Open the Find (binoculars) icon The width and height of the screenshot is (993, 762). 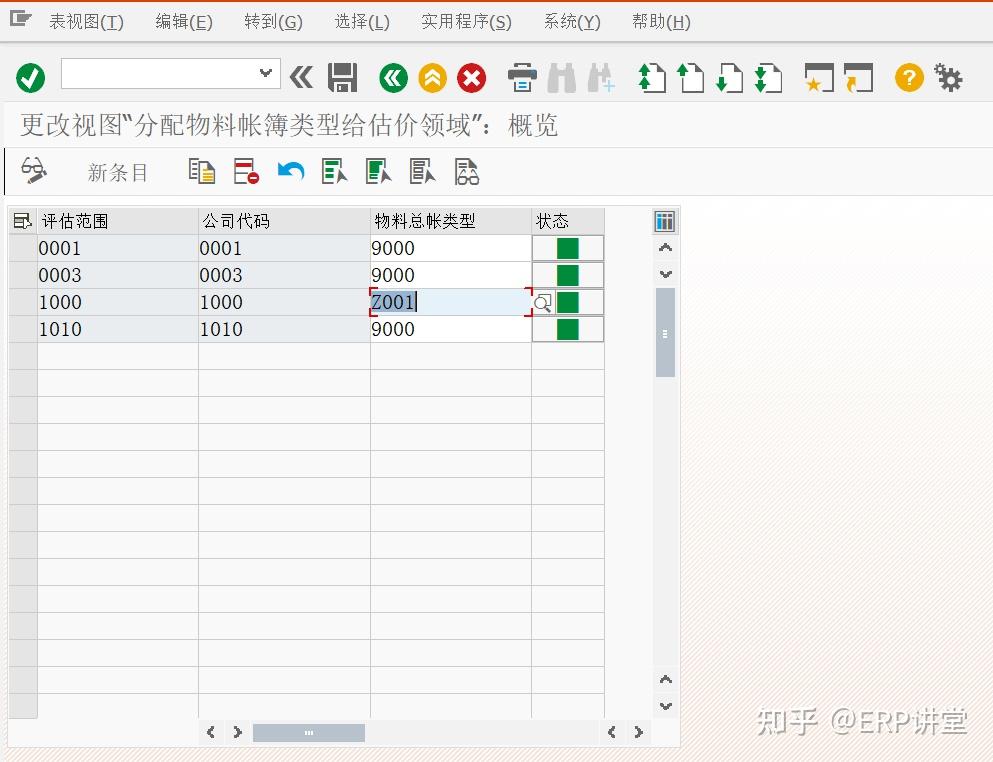click(563, 77)
